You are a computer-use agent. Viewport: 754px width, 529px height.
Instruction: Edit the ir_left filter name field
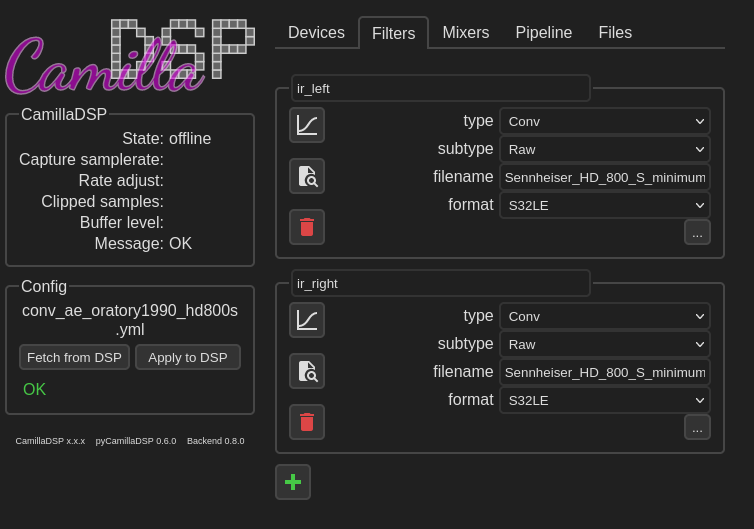[x=440, y=88]
